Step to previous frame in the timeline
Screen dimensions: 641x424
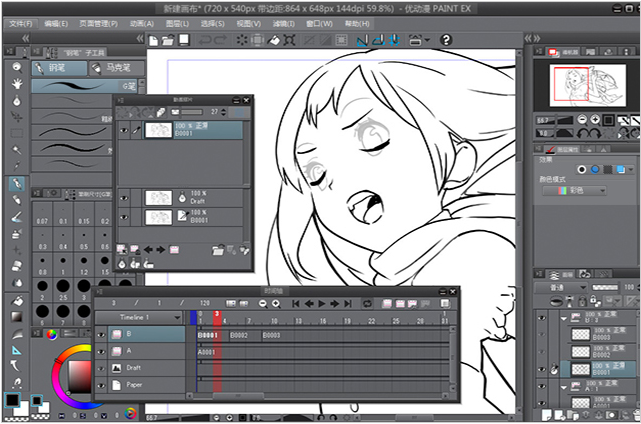tap(309, 303)
